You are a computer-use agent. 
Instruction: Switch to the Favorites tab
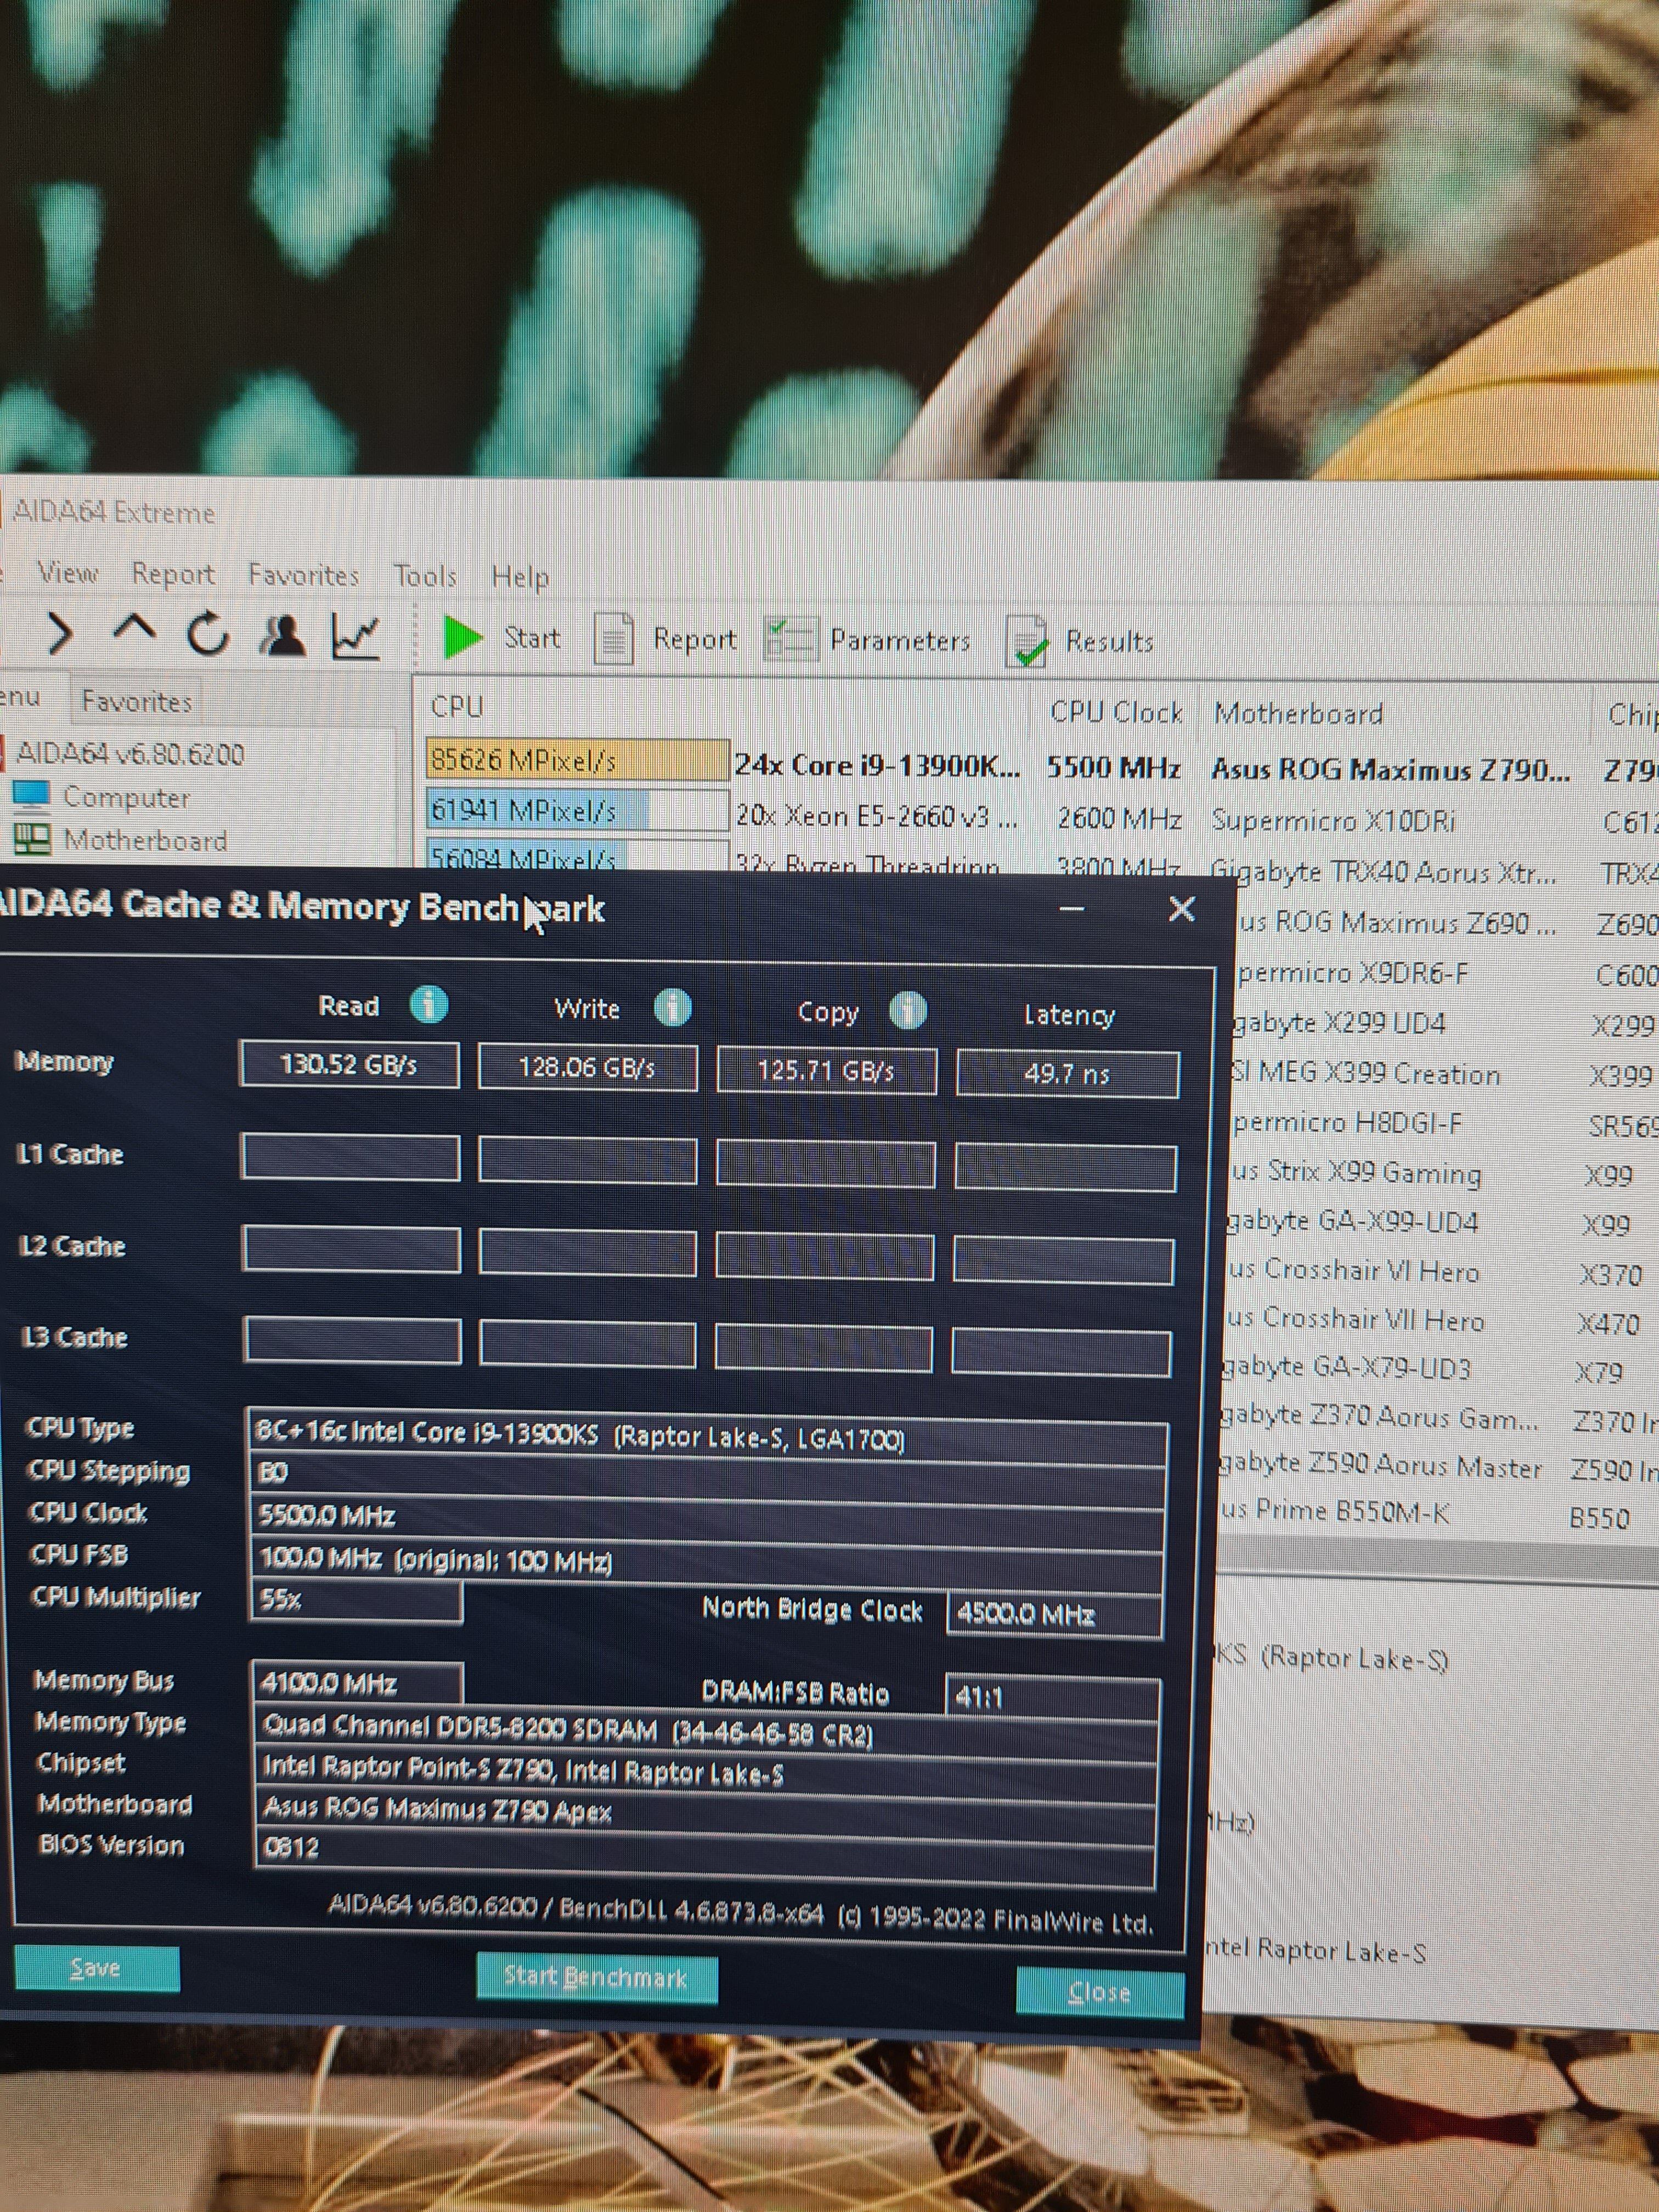(136, 701)
